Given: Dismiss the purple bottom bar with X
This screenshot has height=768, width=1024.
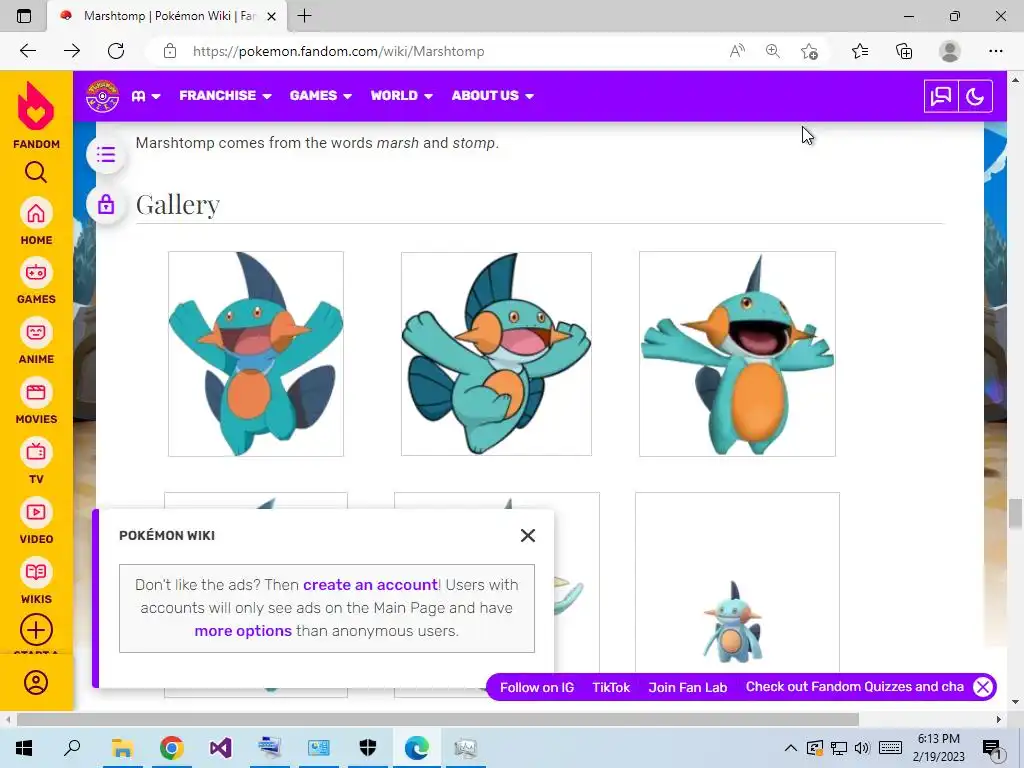Looking at the screenshot, I should coord(983,687).
